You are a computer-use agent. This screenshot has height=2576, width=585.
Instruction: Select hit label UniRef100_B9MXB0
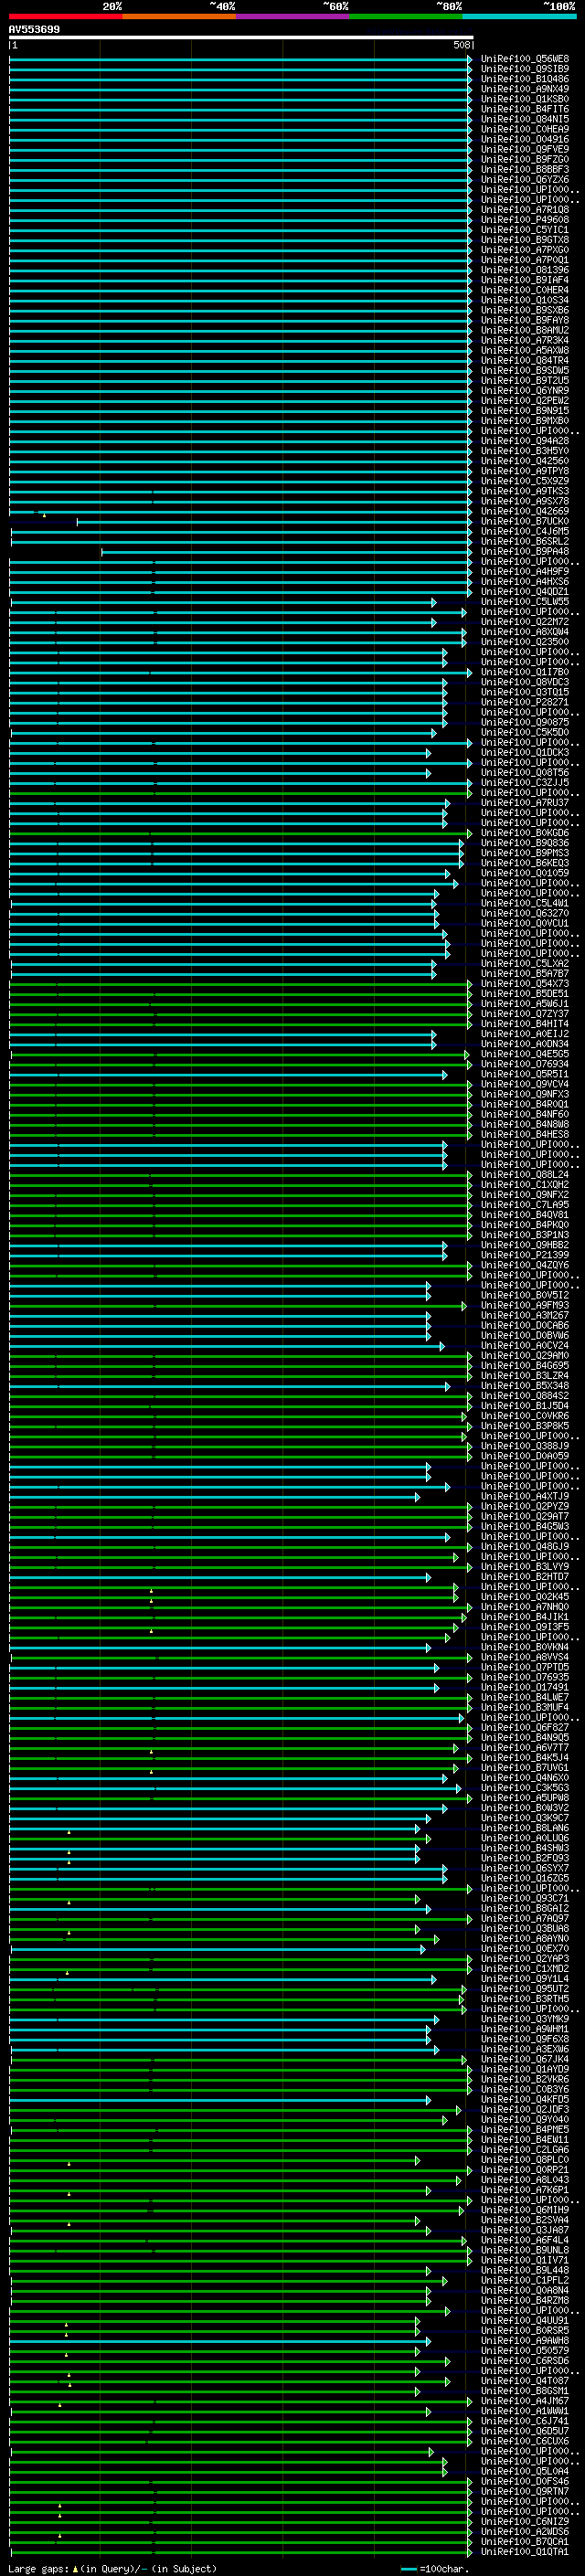(525, 421)
